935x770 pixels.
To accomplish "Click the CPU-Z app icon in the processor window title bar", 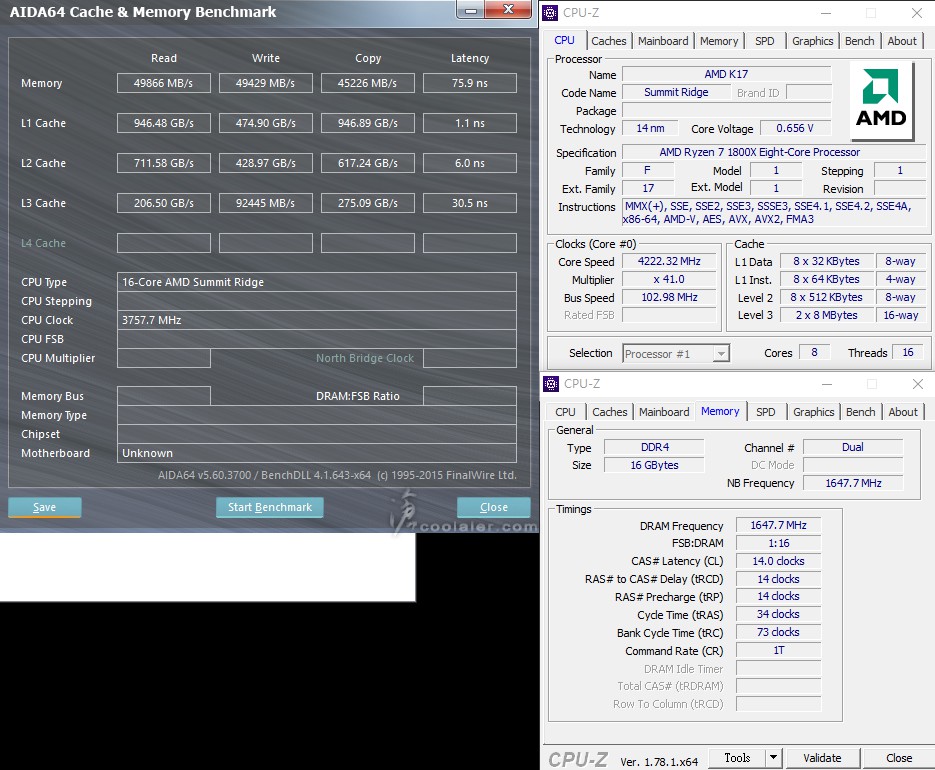I will (550, 13).
